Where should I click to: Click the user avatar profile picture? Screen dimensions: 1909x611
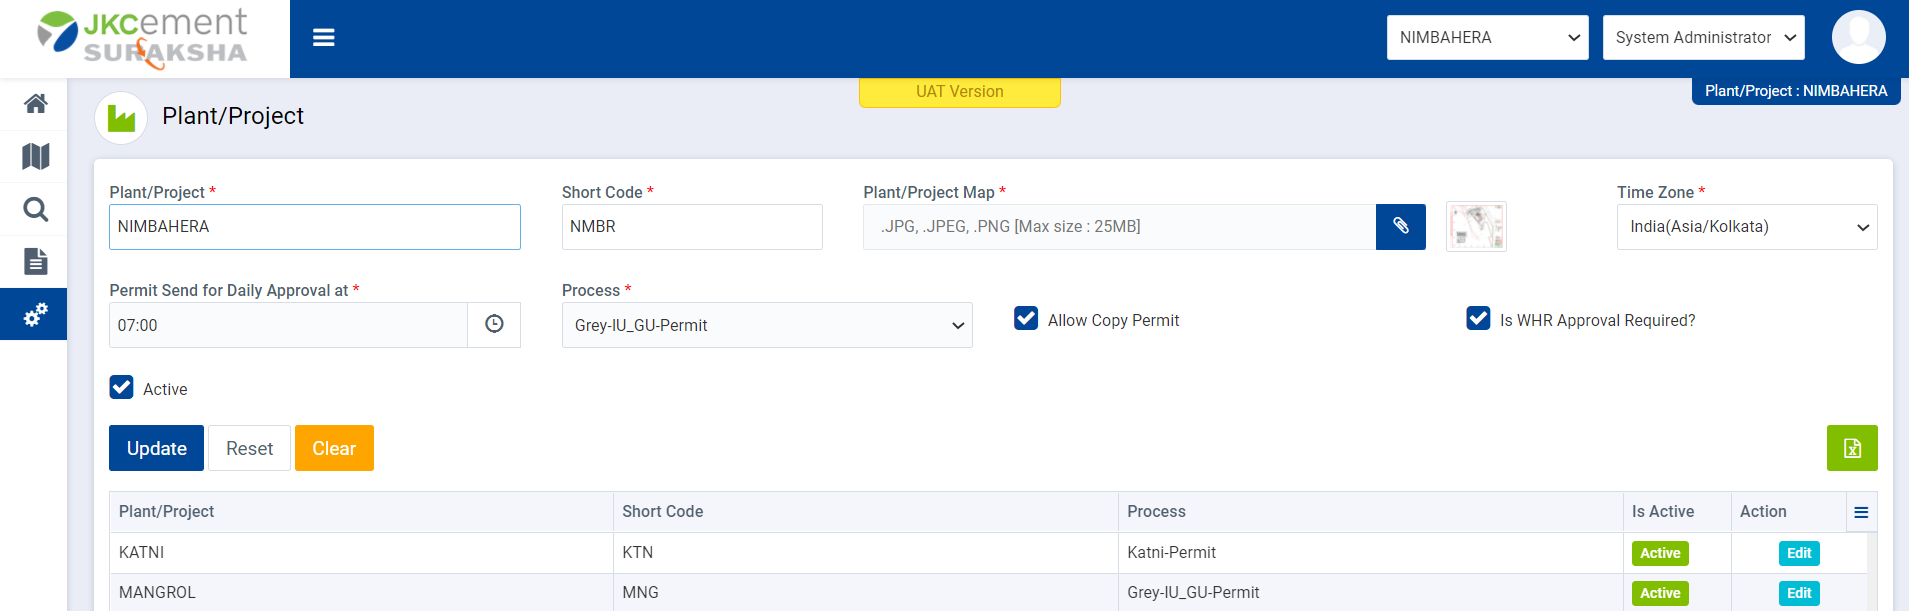pyautogui.click(x=1858, y=38)
